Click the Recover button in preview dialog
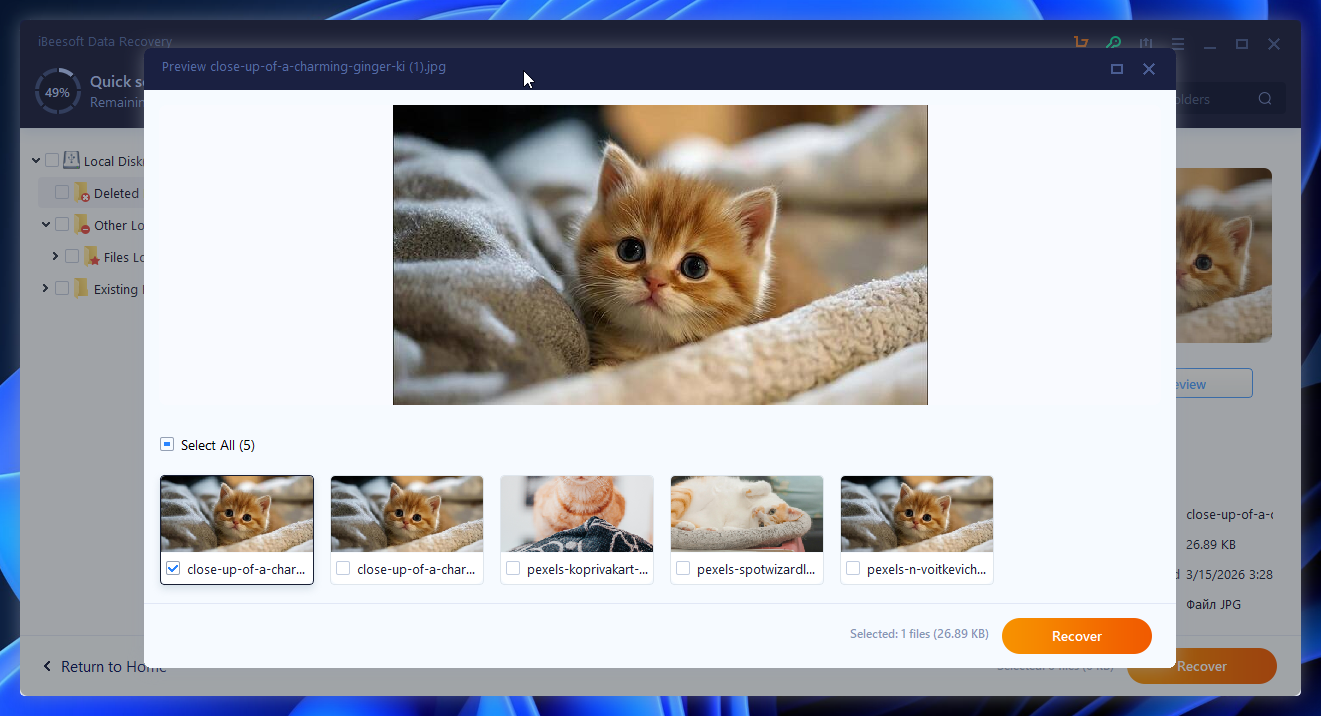This screenshot has width=1321, height=716. [1076, 636]
